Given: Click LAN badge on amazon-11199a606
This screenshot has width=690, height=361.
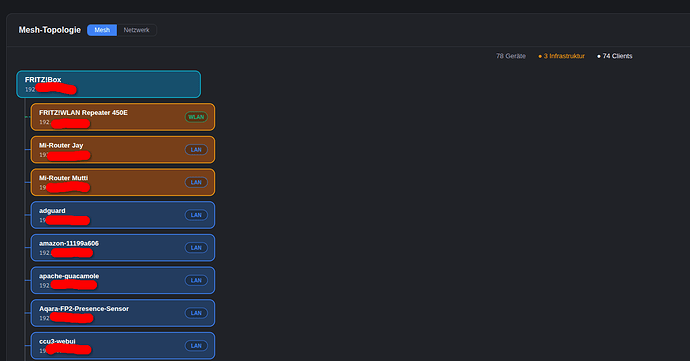Looking at the screenshot, I should tap(196, 247).
